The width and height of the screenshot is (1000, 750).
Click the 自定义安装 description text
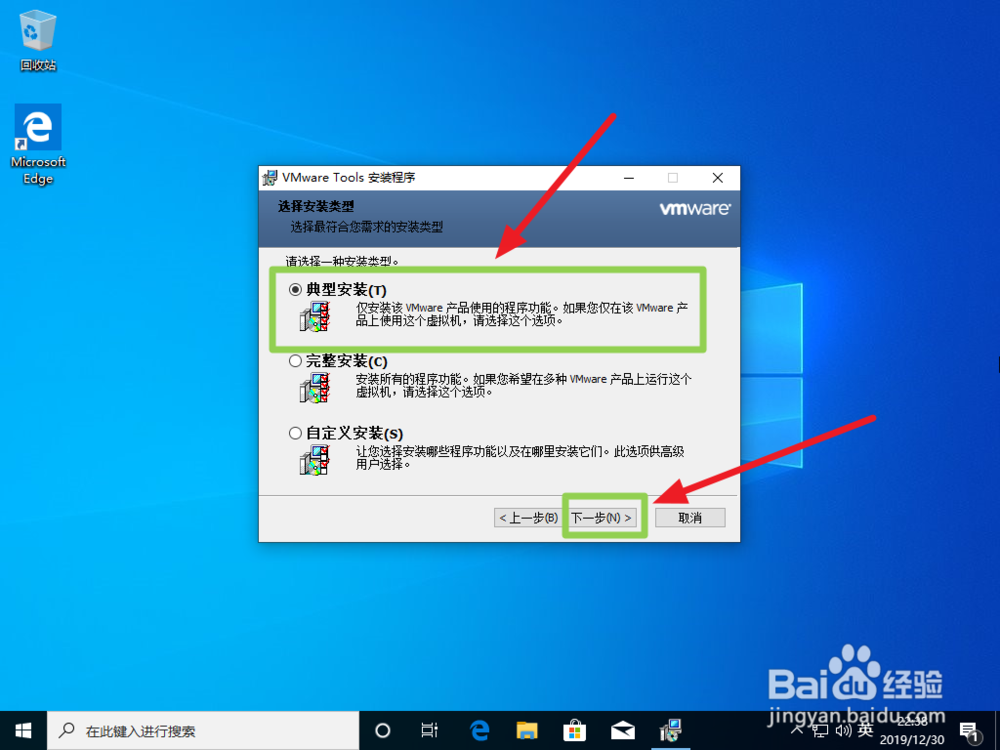pyautogui.click(x=520, y=458)
